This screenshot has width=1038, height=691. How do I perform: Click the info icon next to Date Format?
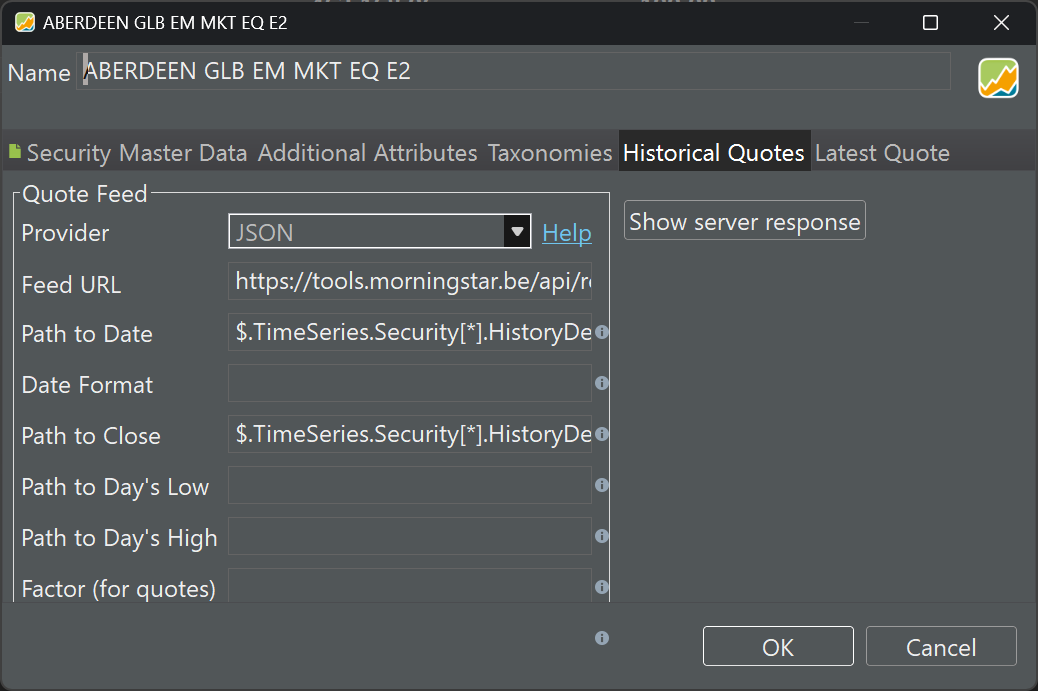point(602,383)
